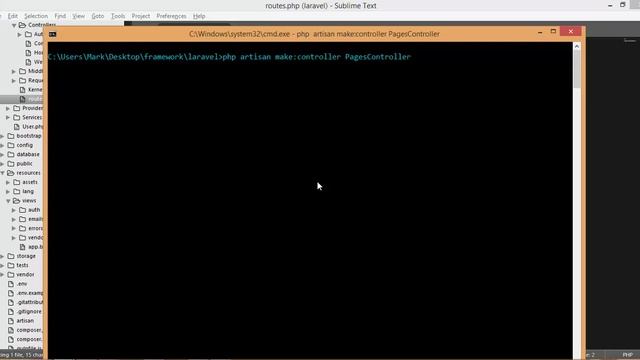Click the cmd.exe window system icon
Screen dimensions: 640x360
[x=53, y=34]
